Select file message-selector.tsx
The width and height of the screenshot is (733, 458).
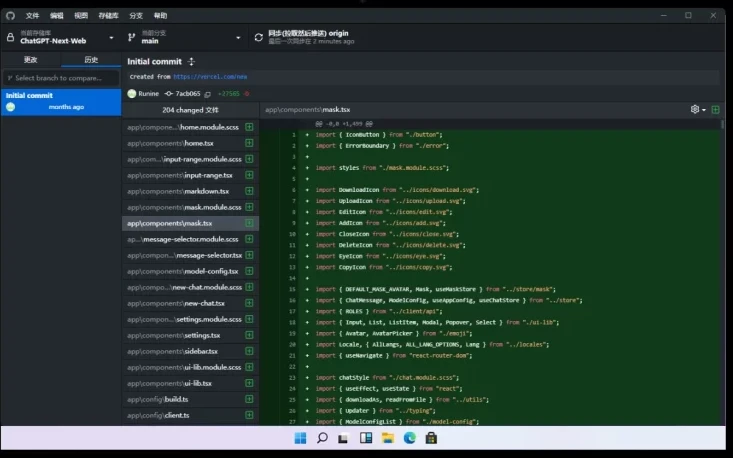click(190, 255)
